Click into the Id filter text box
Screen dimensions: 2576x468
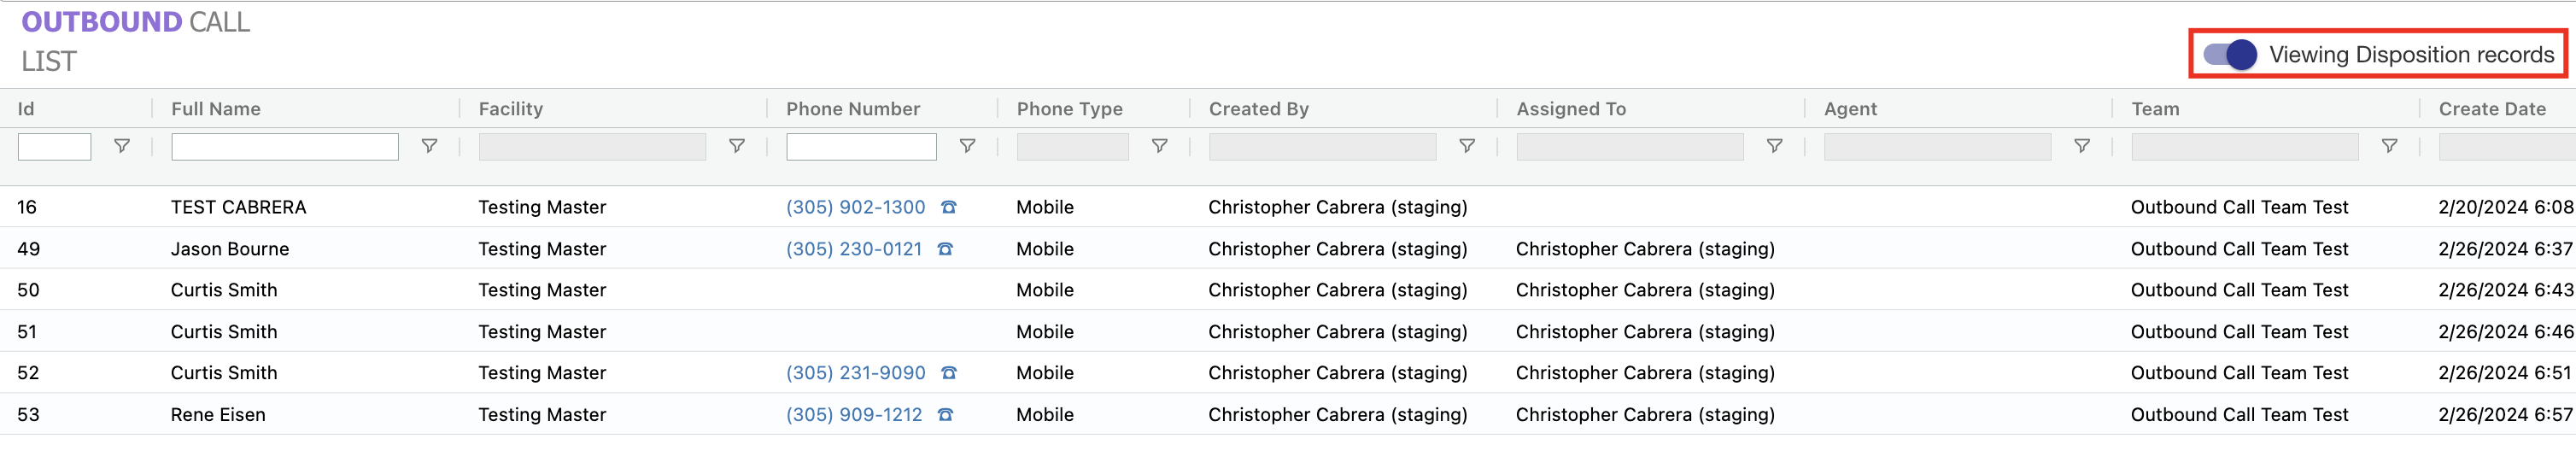55,147
